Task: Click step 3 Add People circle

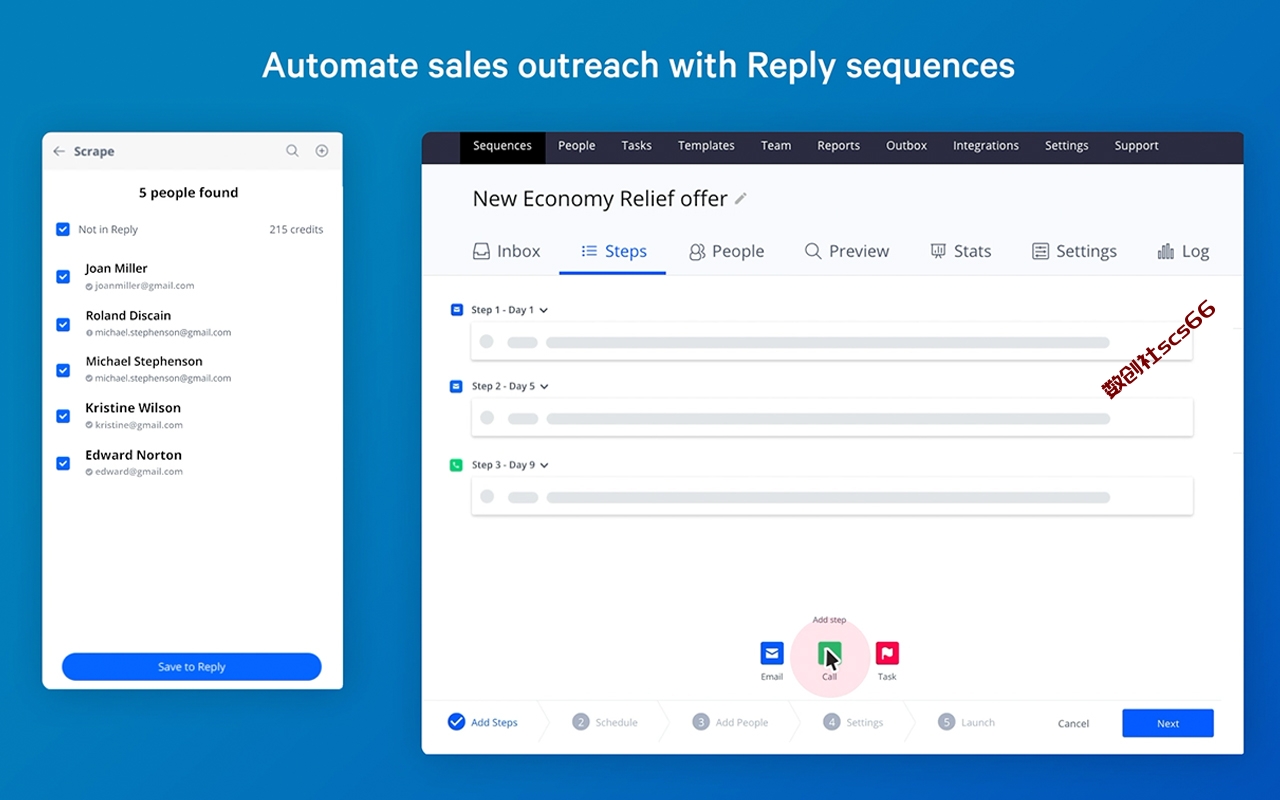Action: [x=701, y=722]
